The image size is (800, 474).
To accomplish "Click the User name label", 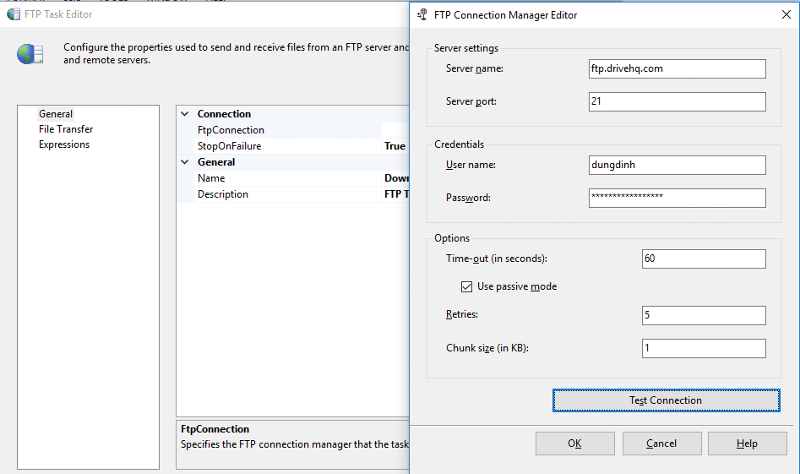I will click(x=470, y=165).
